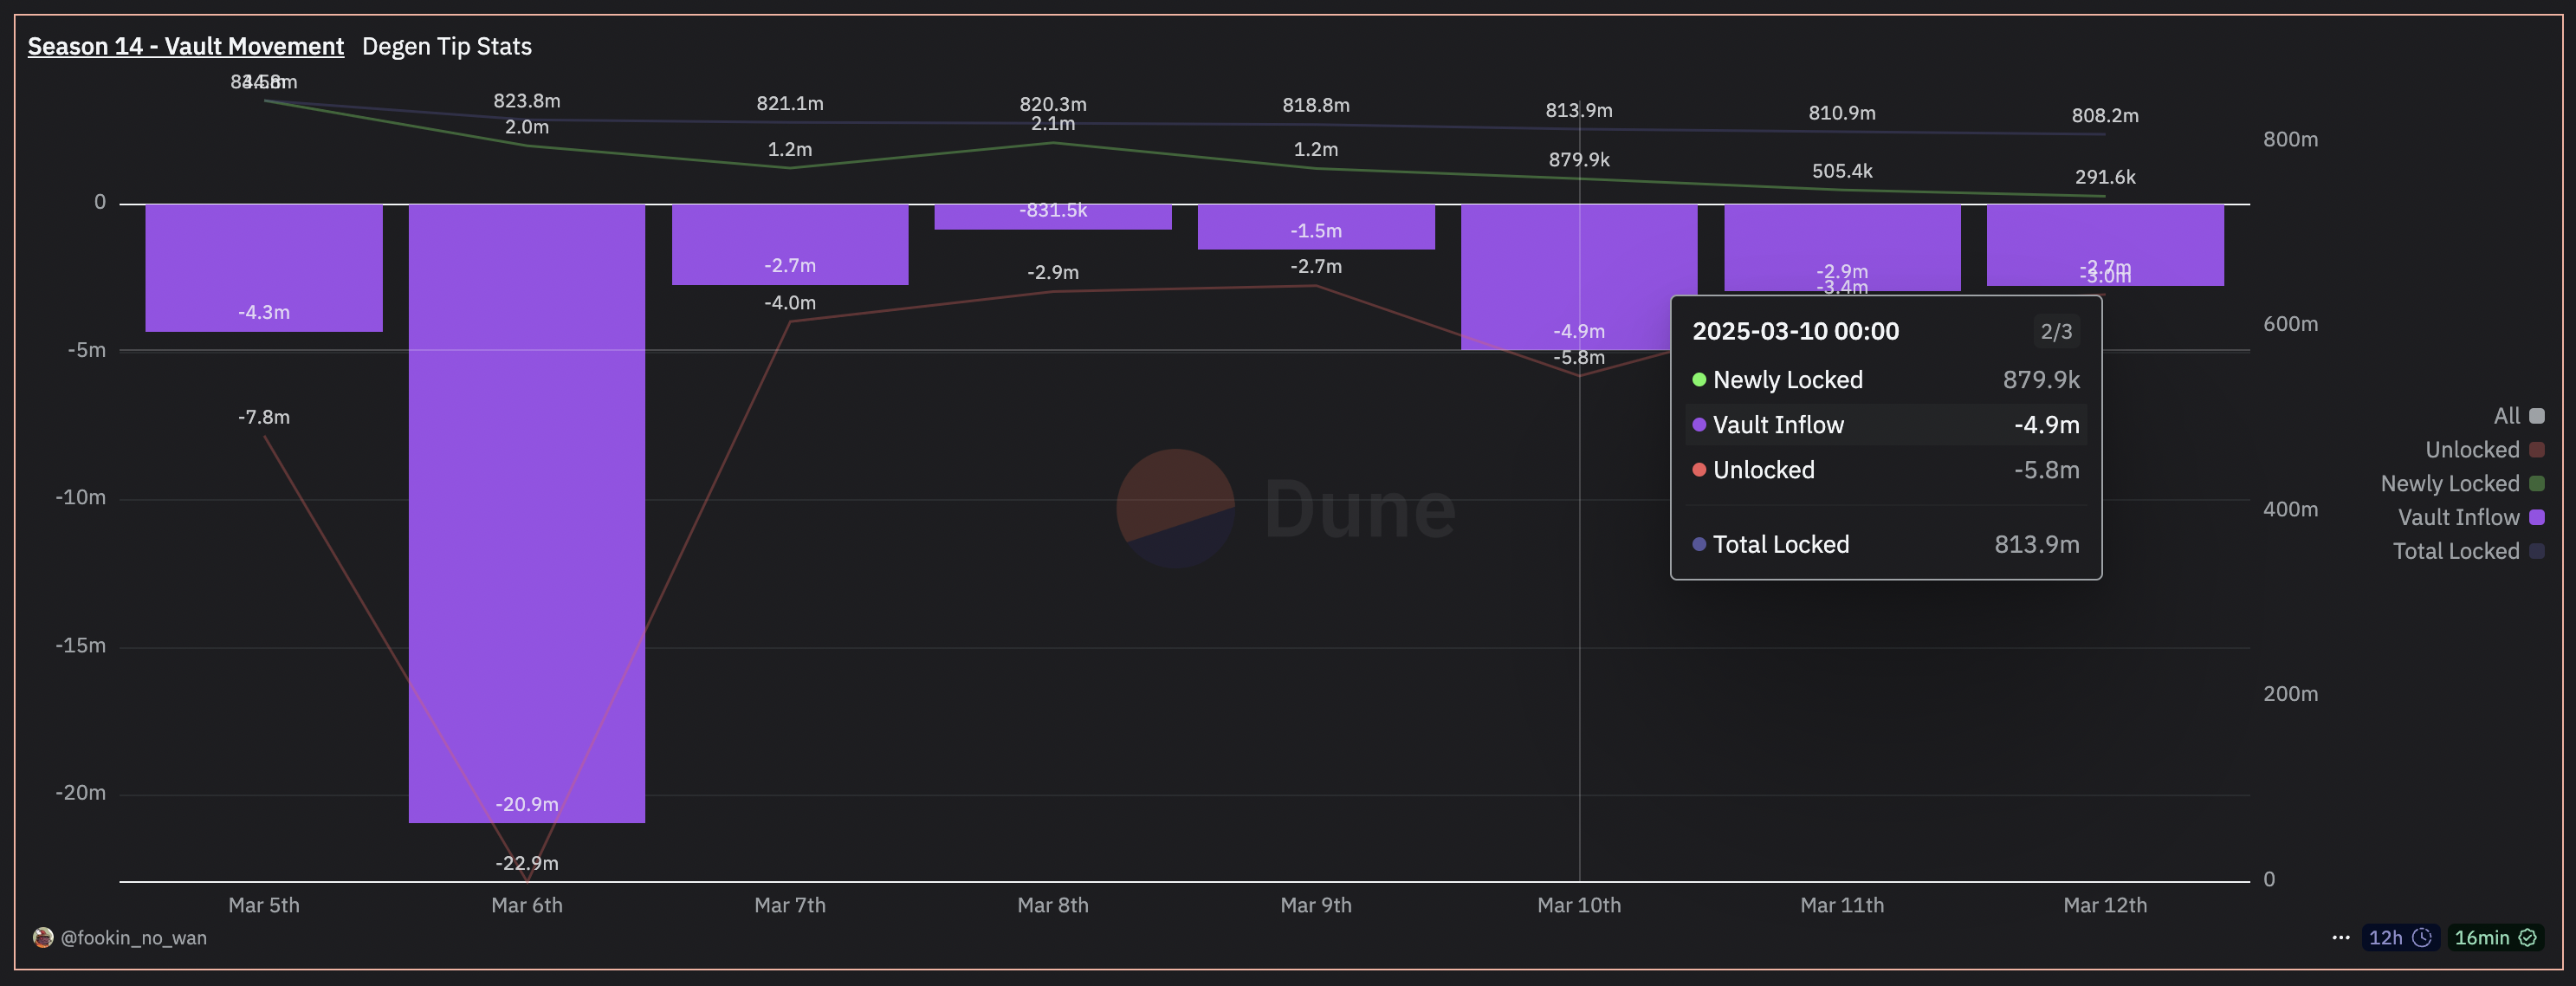The width and height of the screenshot is (2576, 986).
Task: Click the 820.3m Total Locked label
Action: point(1053,104)
